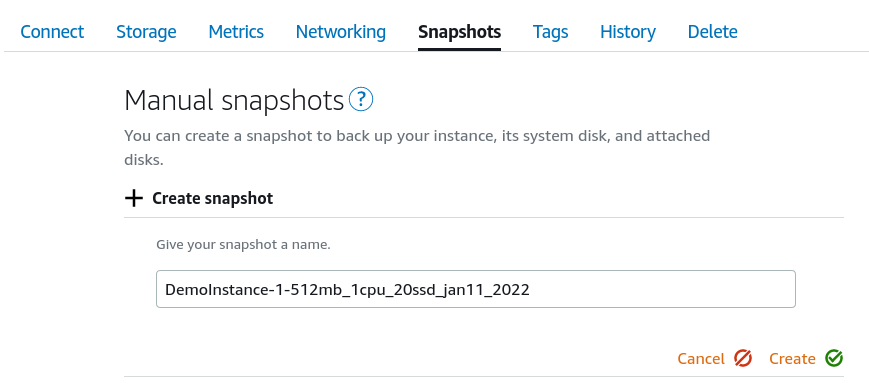Click the green checkmark create icon

(x=834, y=359)
